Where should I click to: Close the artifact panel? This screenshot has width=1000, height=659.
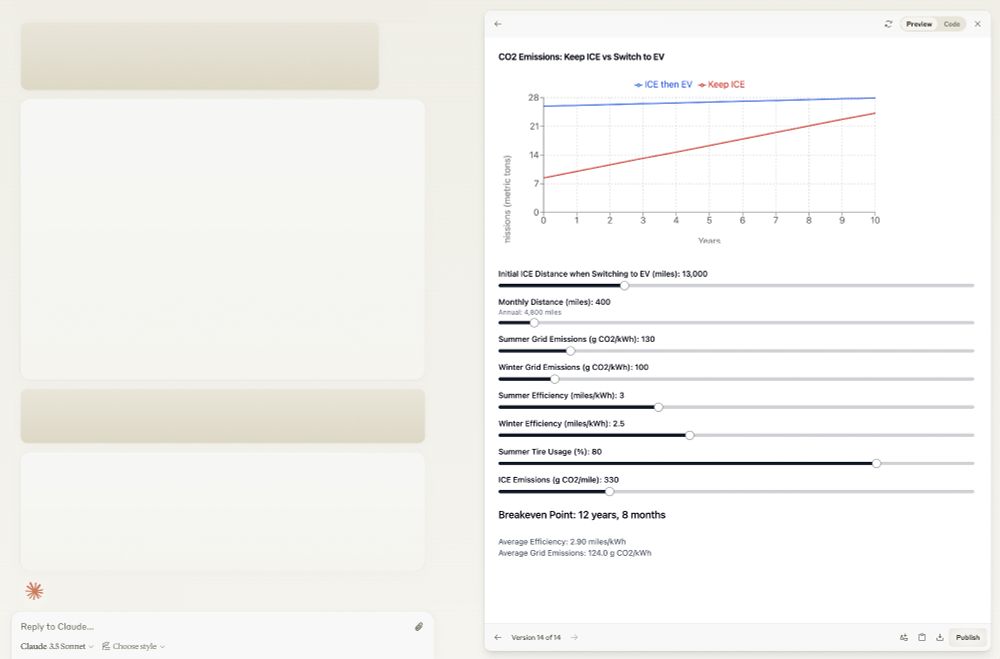978,23
